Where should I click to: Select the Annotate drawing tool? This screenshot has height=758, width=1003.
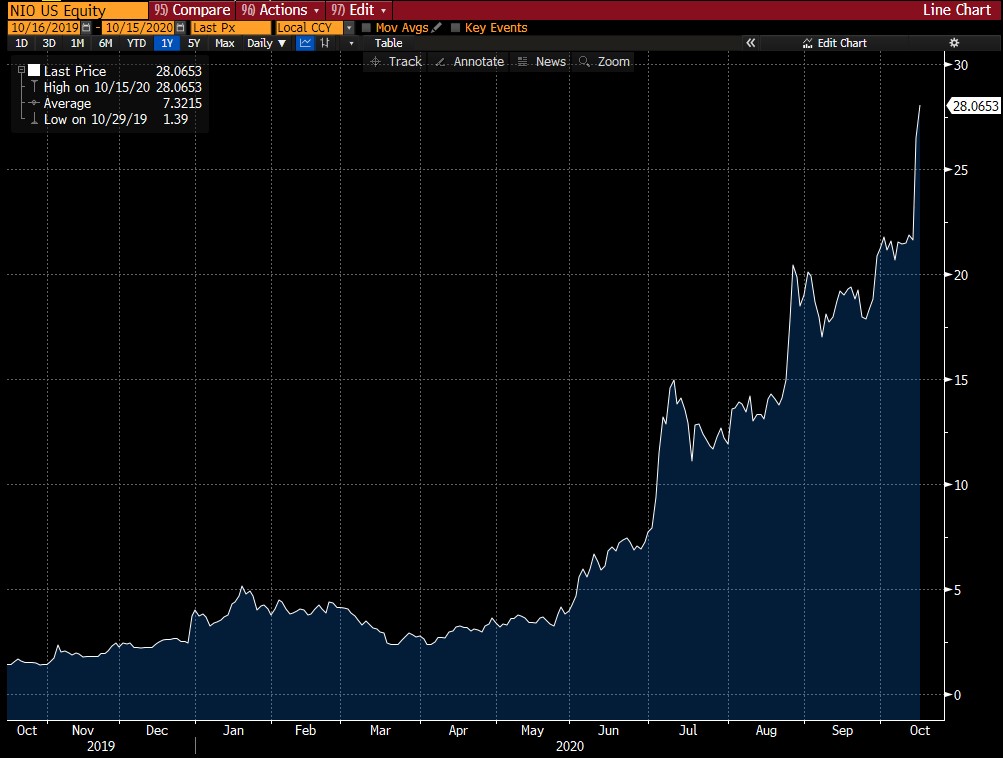click(x=470, y=61)
